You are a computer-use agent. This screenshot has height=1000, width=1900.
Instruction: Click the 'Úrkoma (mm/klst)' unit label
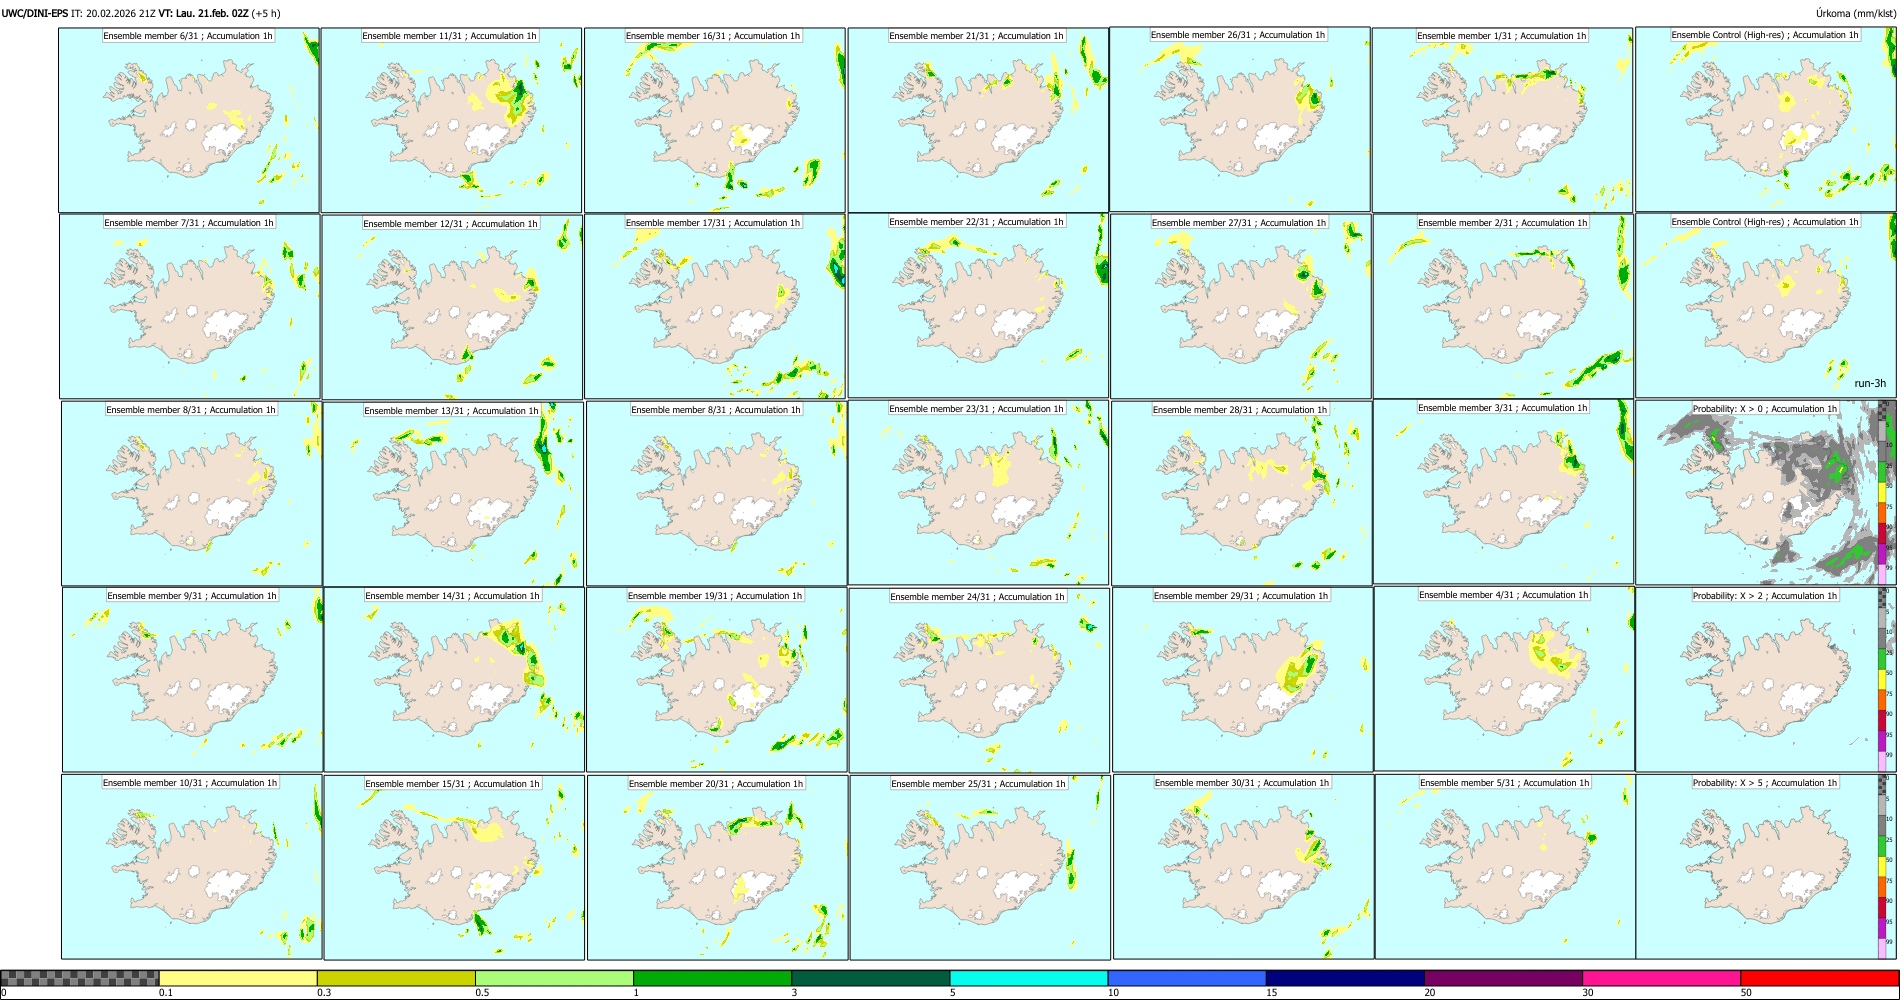tap(1856, 13)
